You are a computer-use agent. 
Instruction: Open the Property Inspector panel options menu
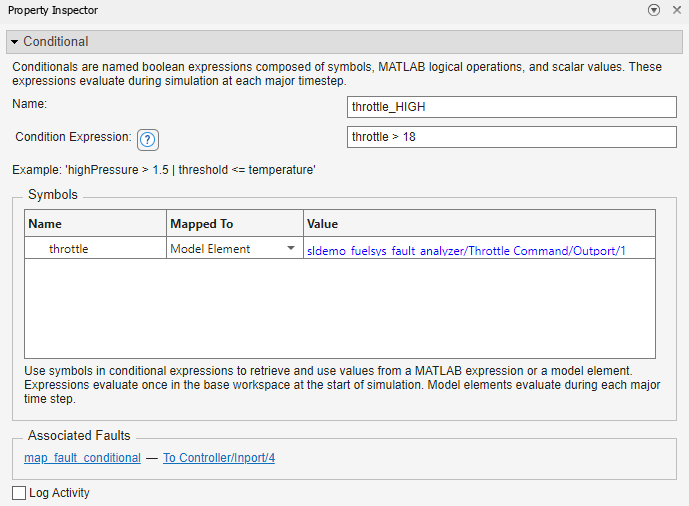[654, 10]
